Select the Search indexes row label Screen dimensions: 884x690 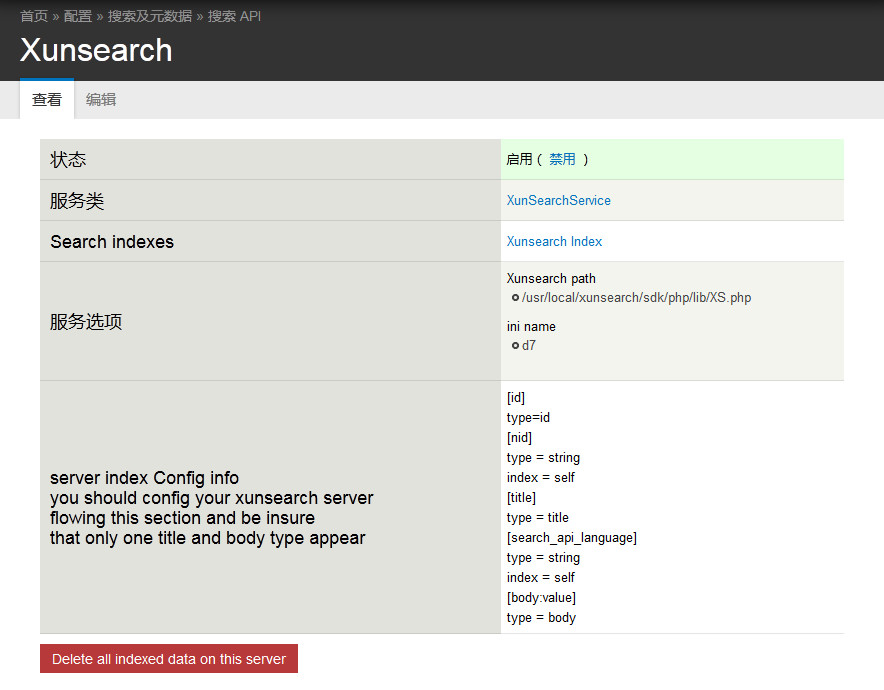pos(112,242)
